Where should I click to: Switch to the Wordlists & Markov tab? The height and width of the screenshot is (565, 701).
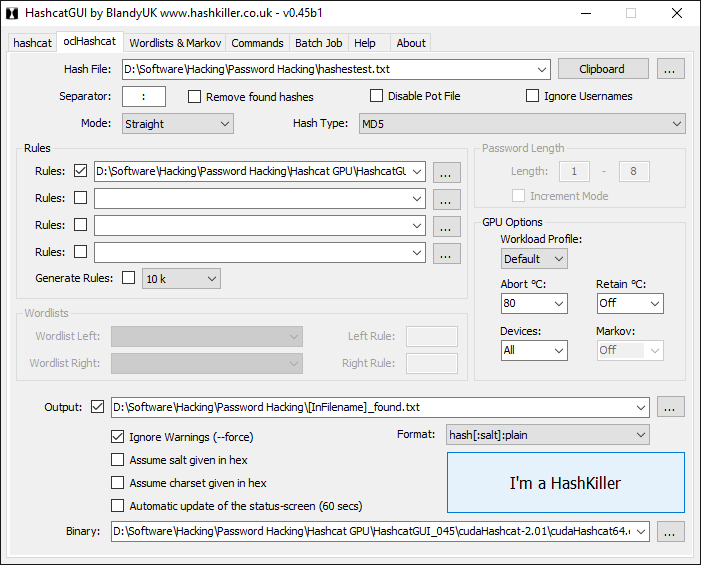tap(175, 43)
